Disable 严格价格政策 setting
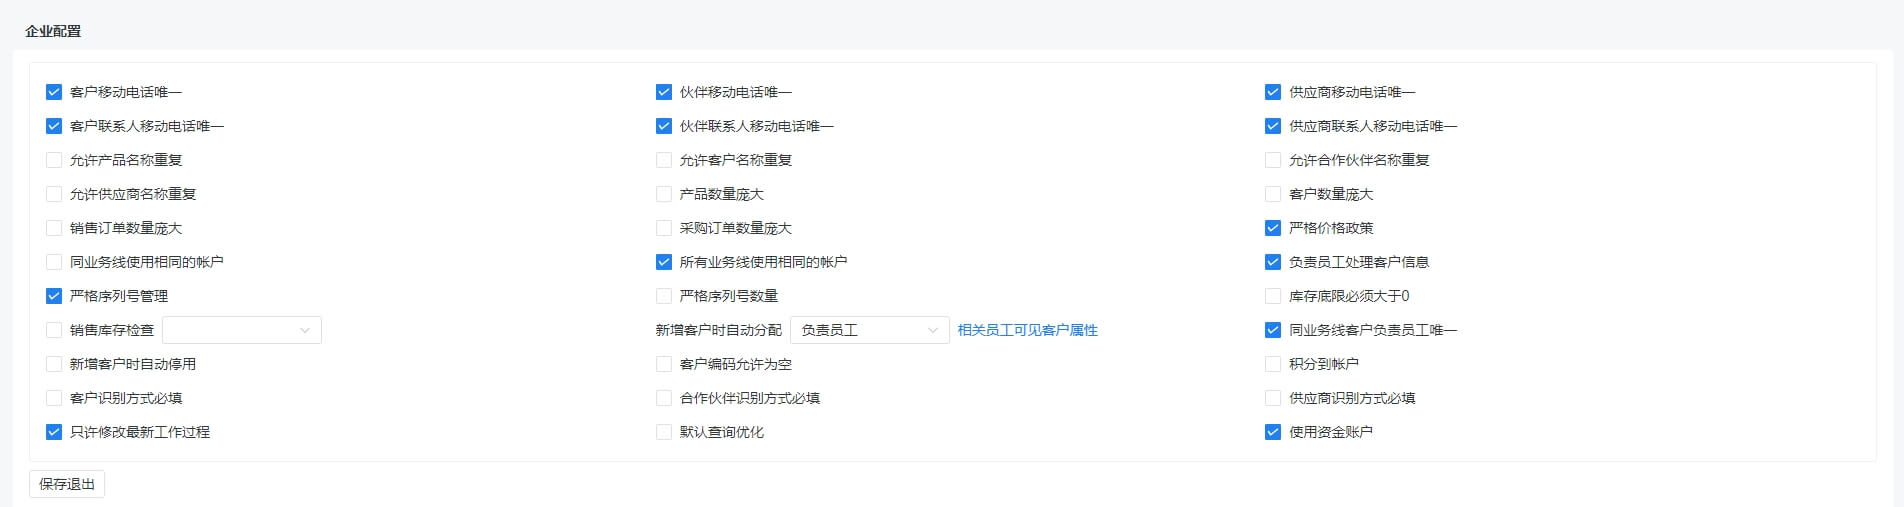Screen dimensions: 1904x507 1273,228
